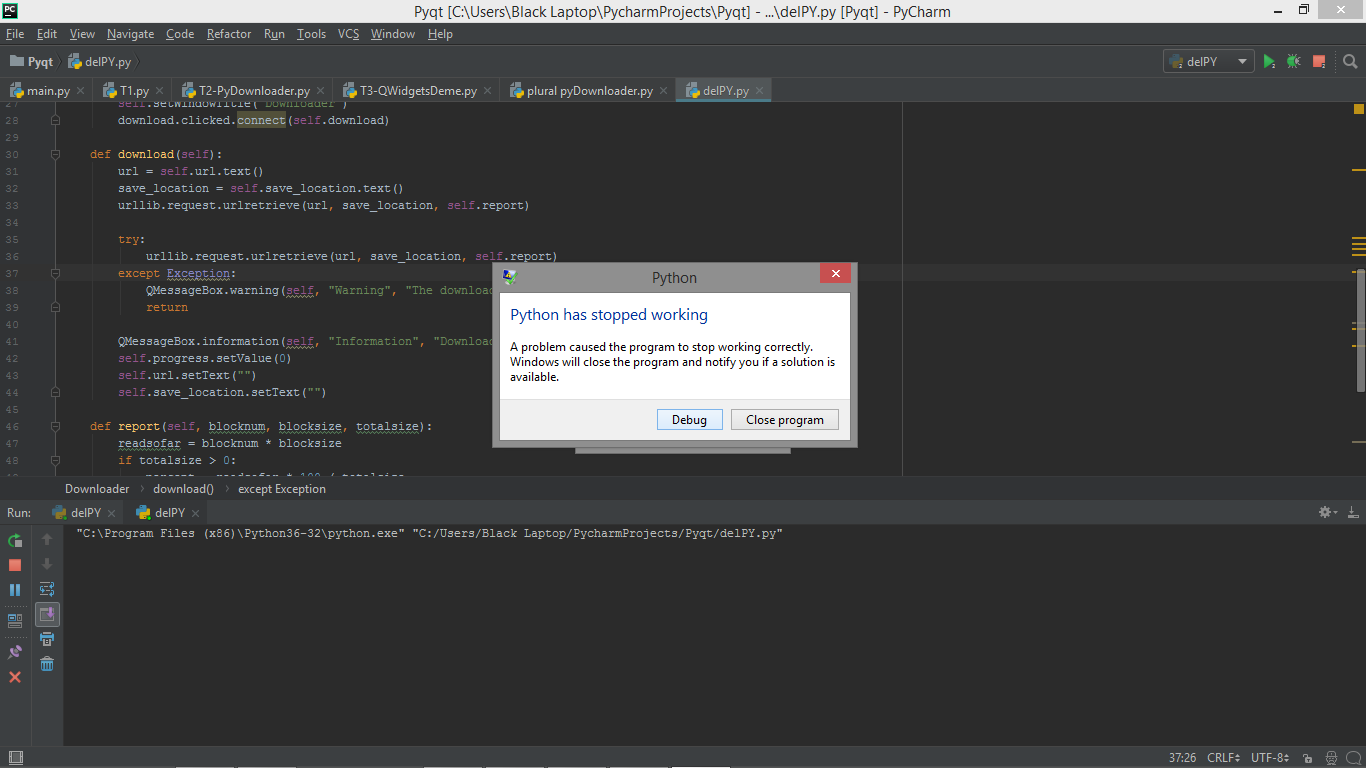Stop the process in the Run panel

(x=15, y=565)
